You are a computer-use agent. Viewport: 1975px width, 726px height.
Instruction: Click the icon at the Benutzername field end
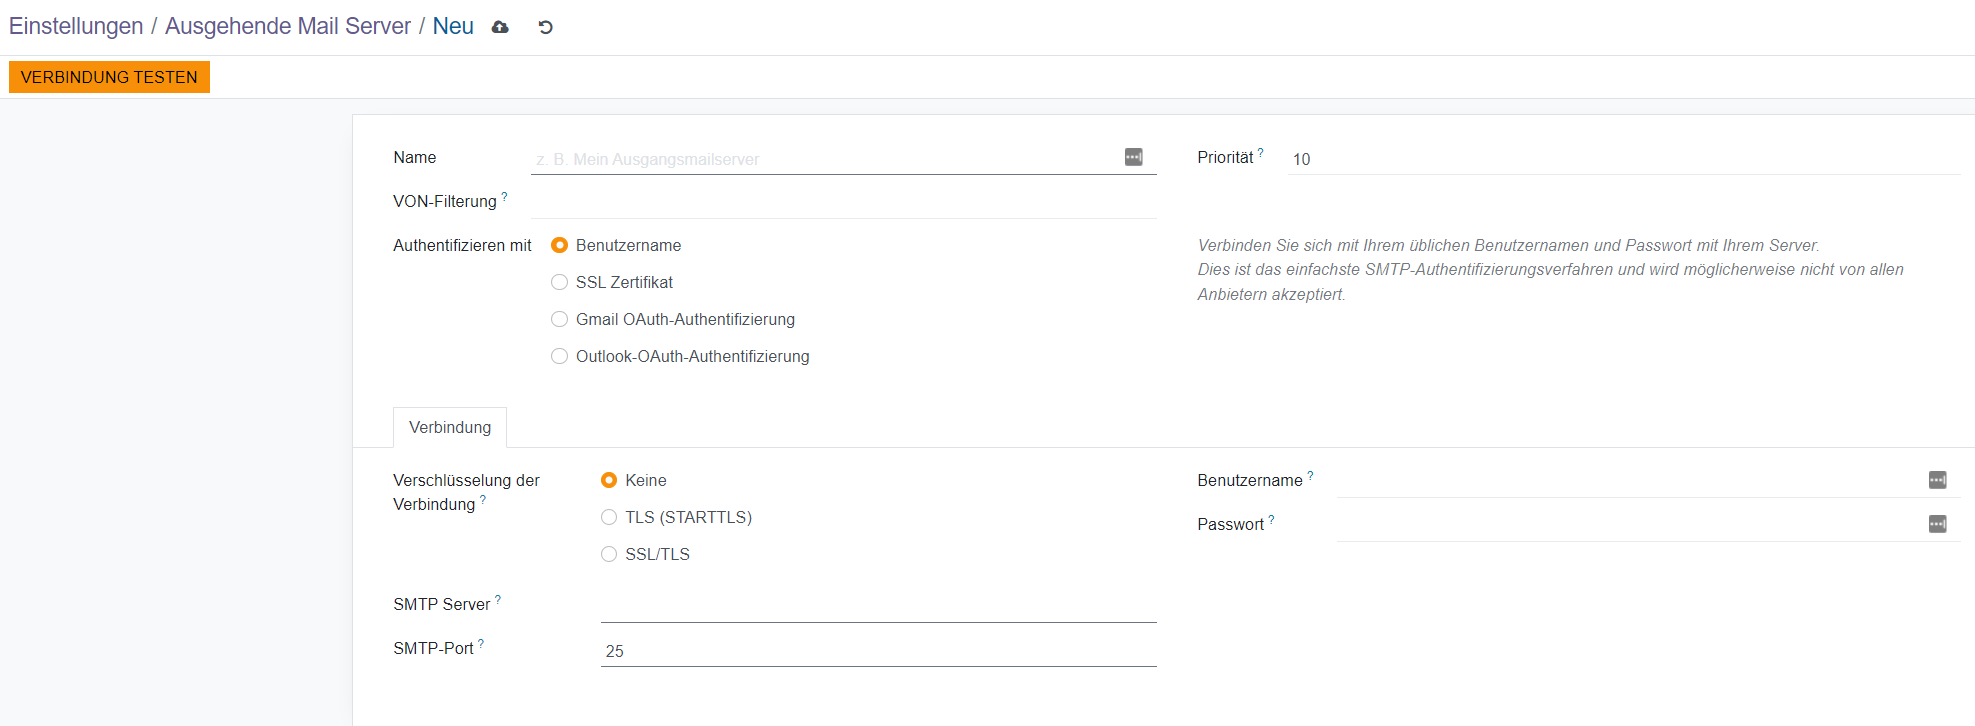(x=1937, y=480)
